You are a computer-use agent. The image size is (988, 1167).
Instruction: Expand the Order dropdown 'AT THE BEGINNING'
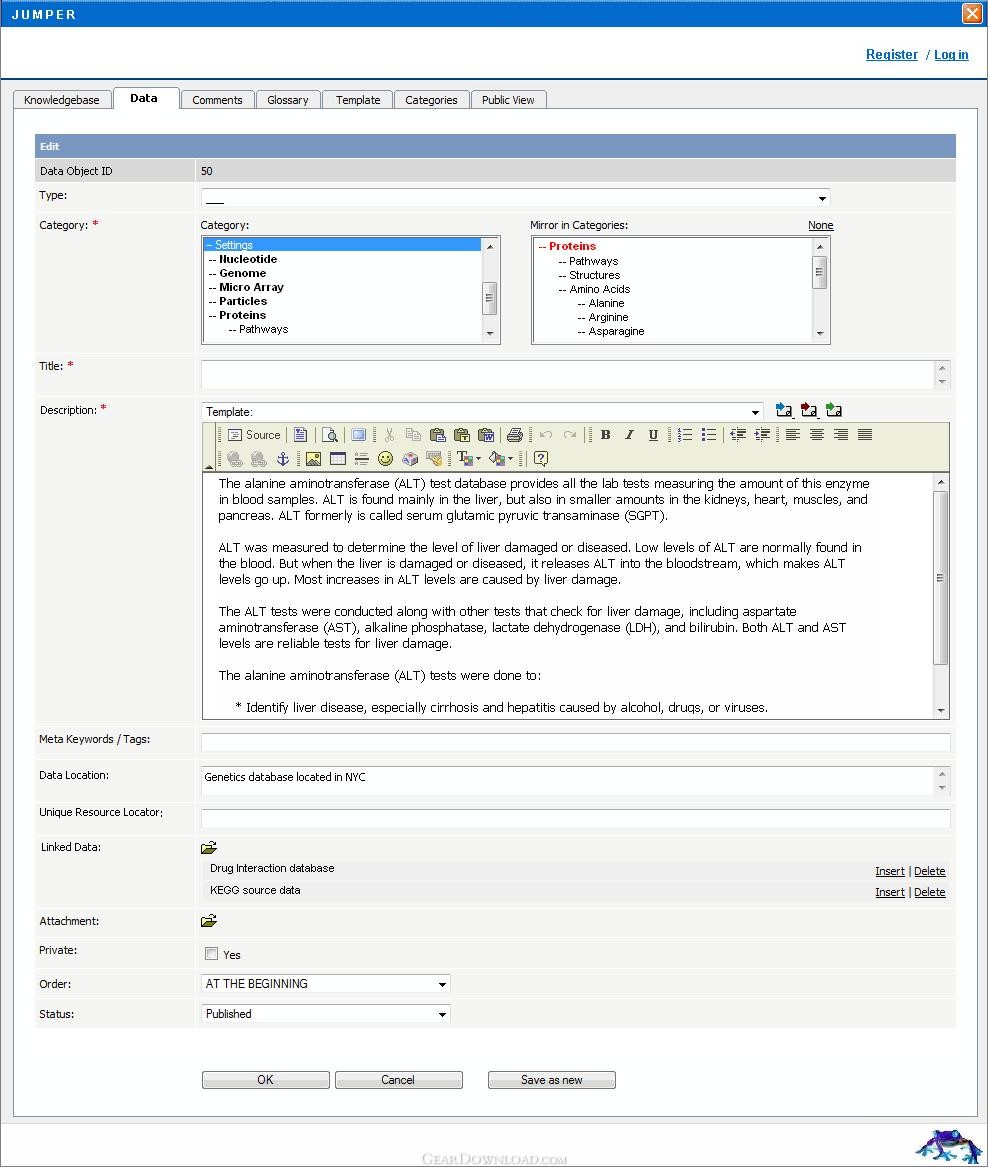(x=326, y=984)
